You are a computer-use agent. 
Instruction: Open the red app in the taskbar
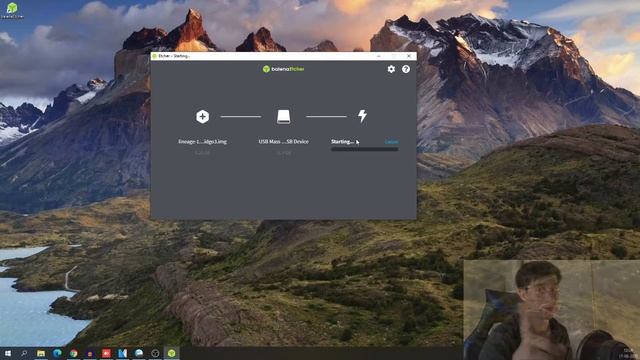click(x=106, y=353)
